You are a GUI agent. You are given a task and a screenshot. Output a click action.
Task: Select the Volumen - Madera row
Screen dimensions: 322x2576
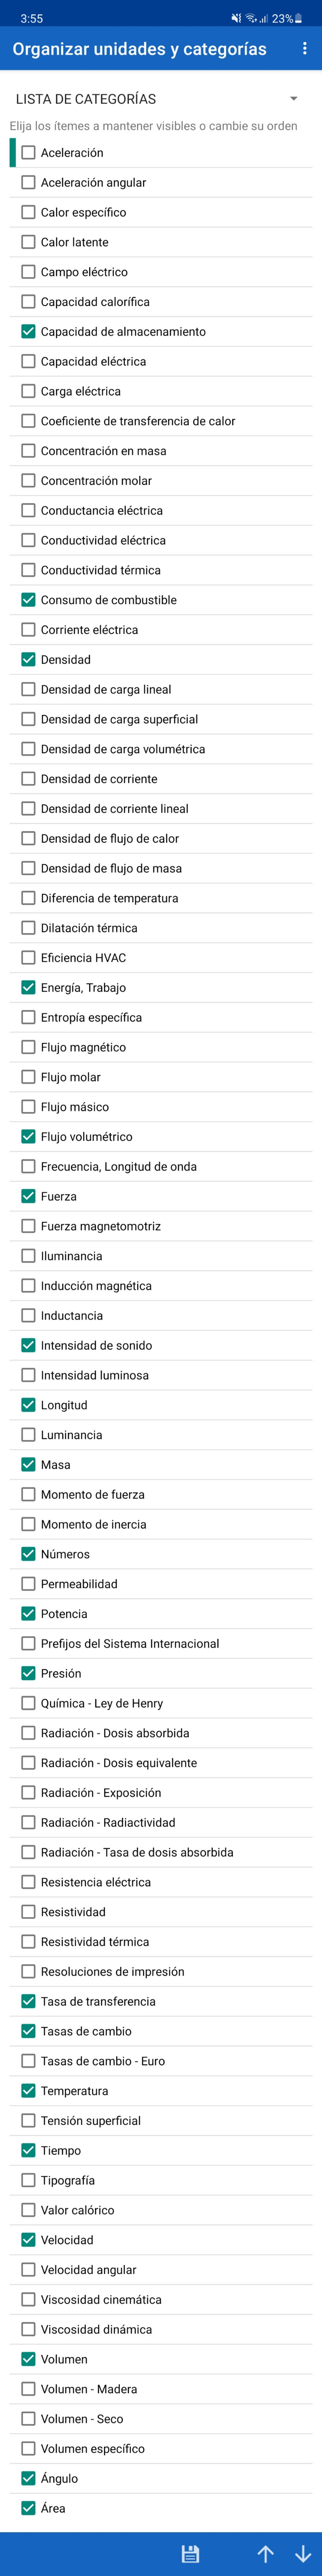point(161,2388)
